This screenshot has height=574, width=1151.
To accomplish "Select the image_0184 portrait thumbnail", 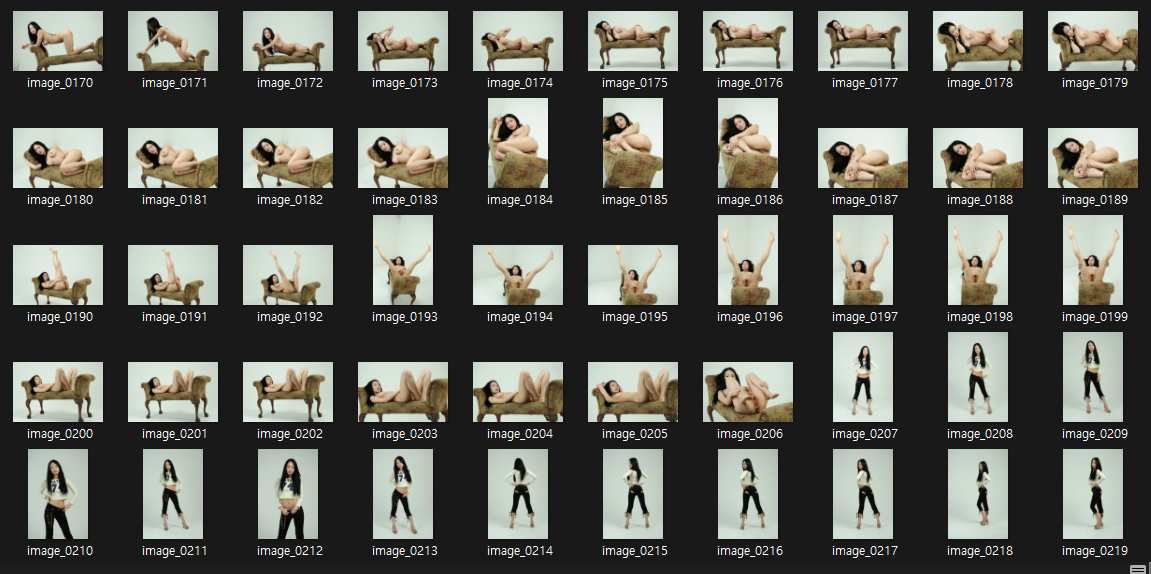I will [518, 143].
